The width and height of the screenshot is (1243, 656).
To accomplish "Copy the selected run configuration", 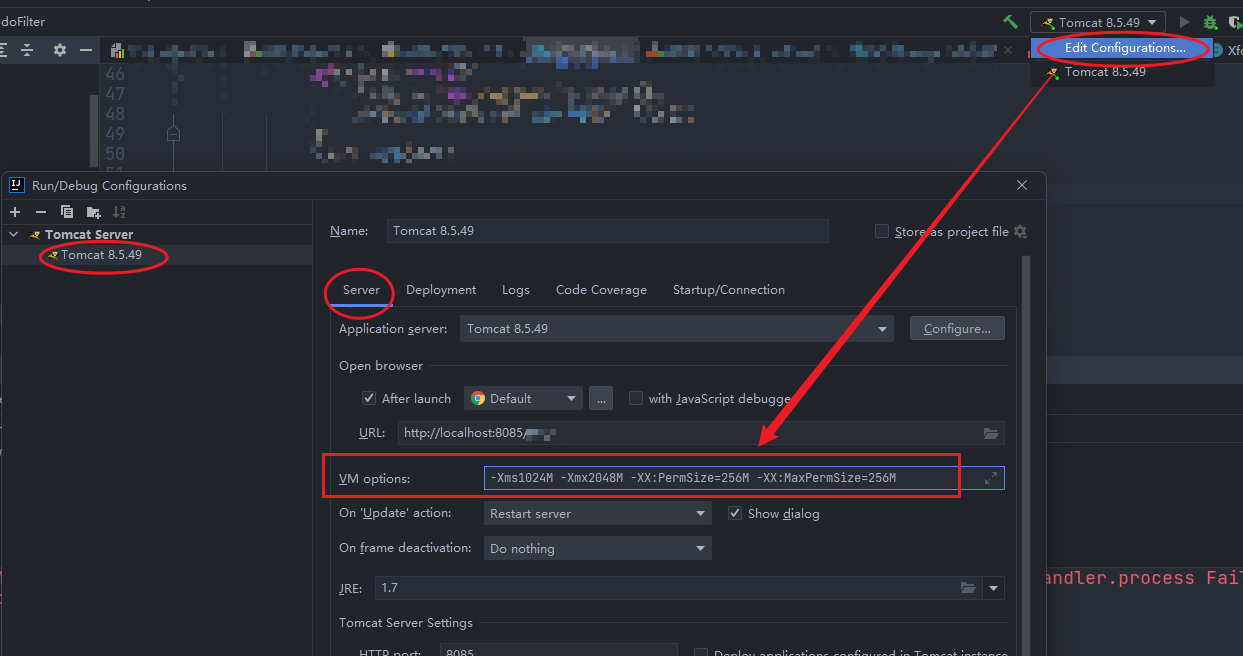I will click(x=67, y=212).
